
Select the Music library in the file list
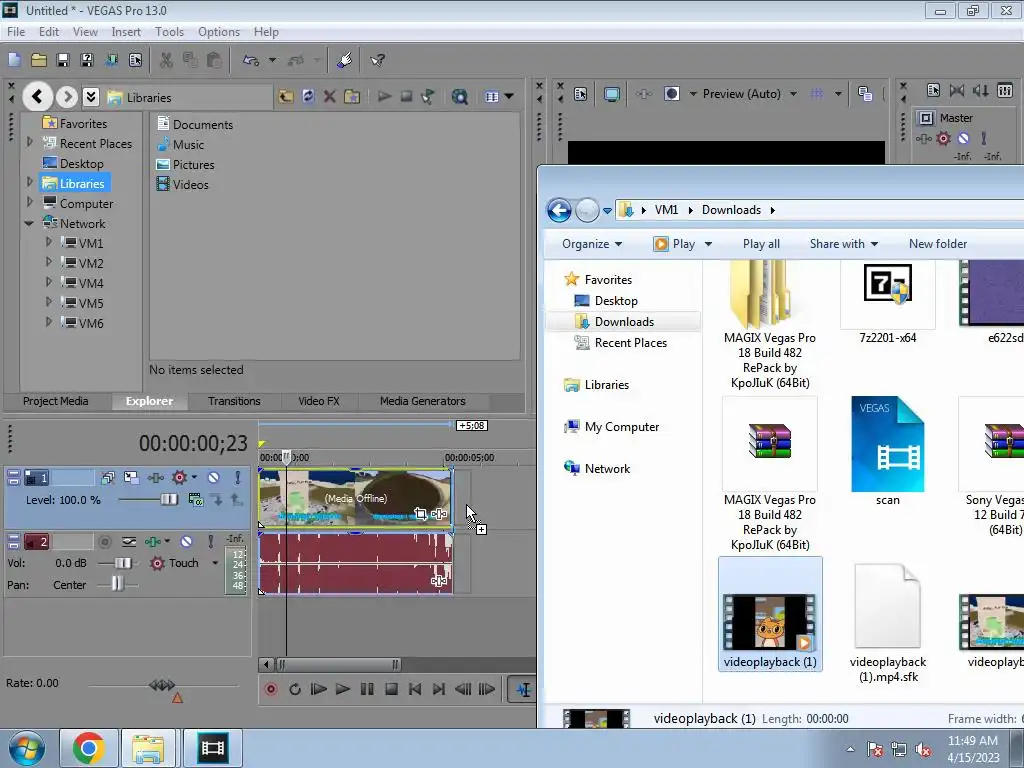pyautogui.click(x=181, y=144)
